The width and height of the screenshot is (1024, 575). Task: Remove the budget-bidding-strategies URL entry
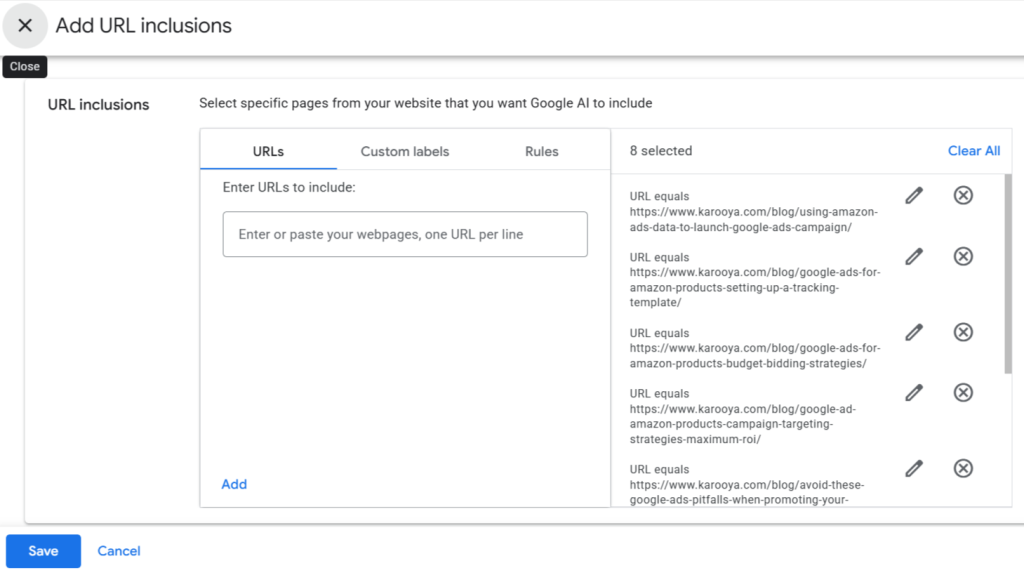tap(963, 332)
